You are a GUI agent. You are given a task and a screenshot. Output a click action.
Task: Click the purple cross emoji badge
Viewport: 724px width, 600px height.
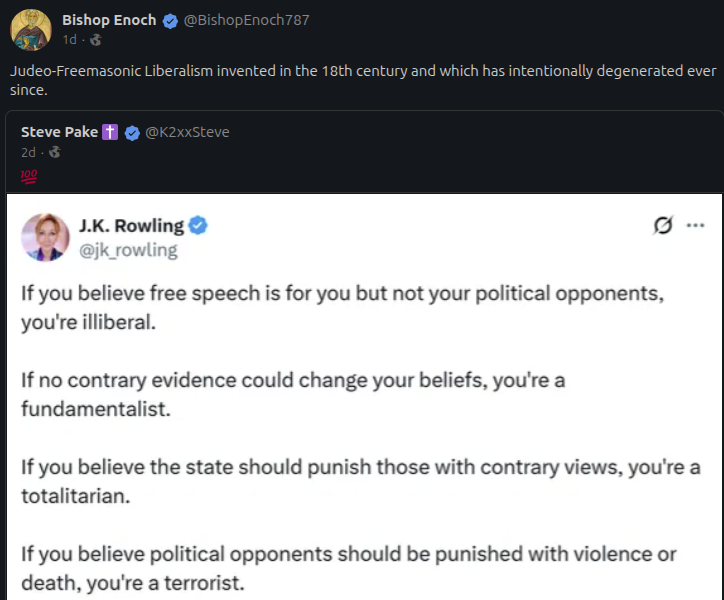click(110, 132)
